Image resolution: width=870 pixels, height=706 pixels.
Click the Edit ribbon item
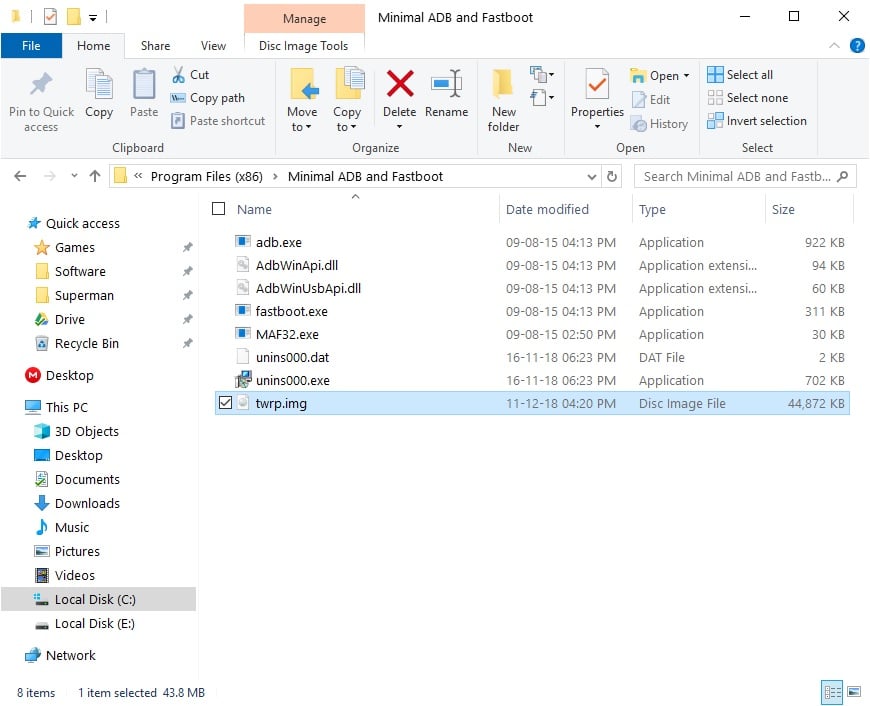point(651,99)
